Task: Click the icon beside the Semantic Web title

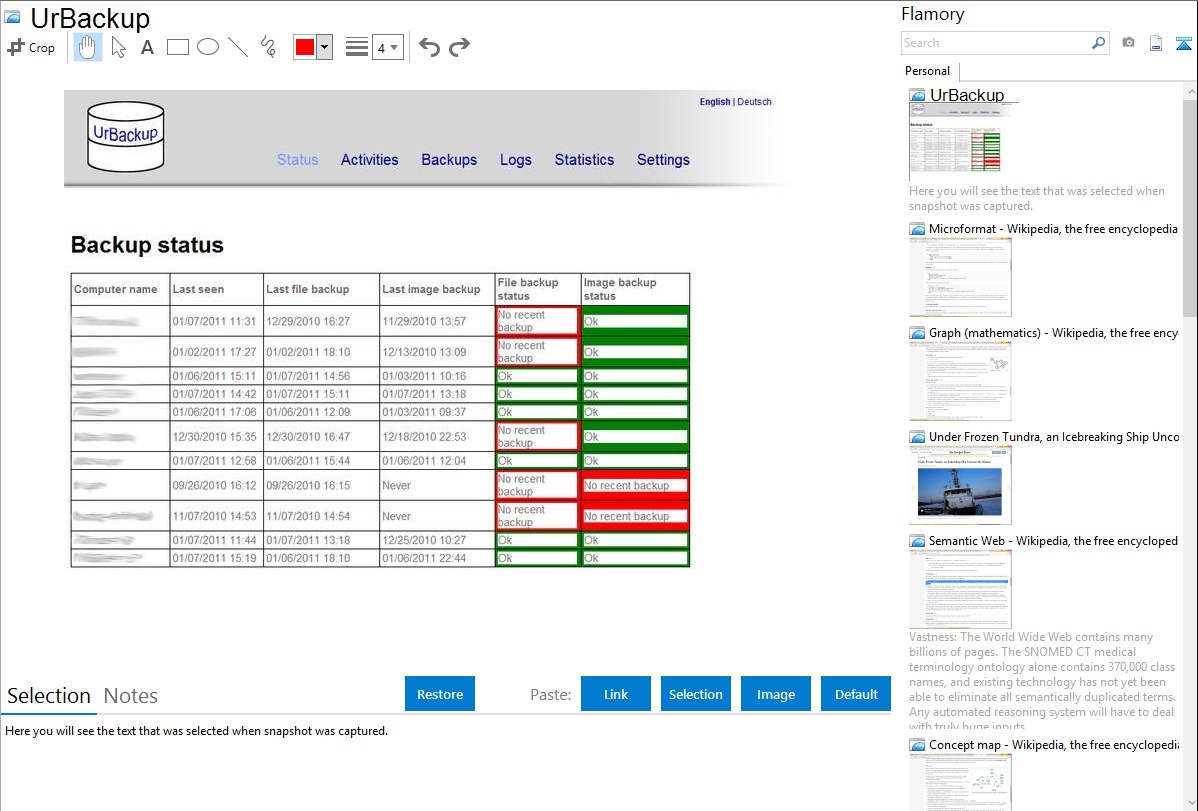Action: (917, 541)
